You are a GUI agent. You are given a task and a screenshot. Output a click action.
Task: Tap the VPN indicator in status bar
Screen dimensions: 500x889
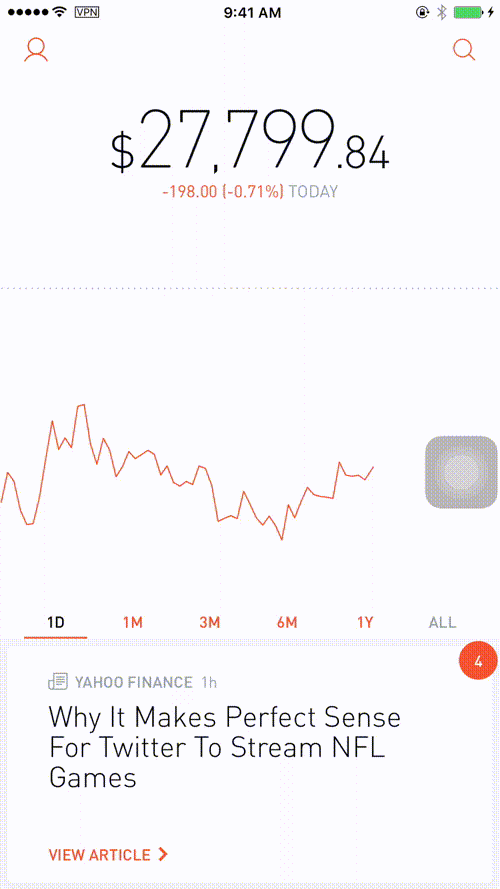[x=87, y=12]
